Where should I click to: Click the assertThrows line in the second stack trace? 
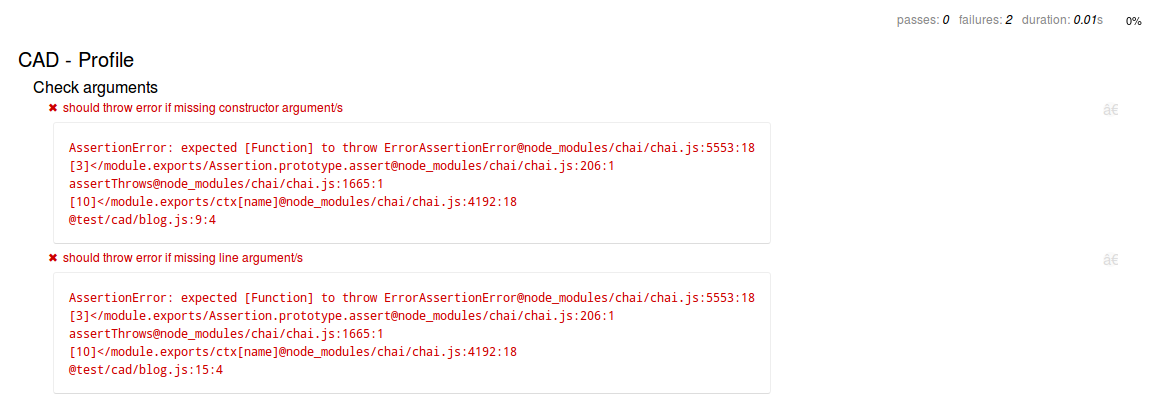click(x=226, y=334)
